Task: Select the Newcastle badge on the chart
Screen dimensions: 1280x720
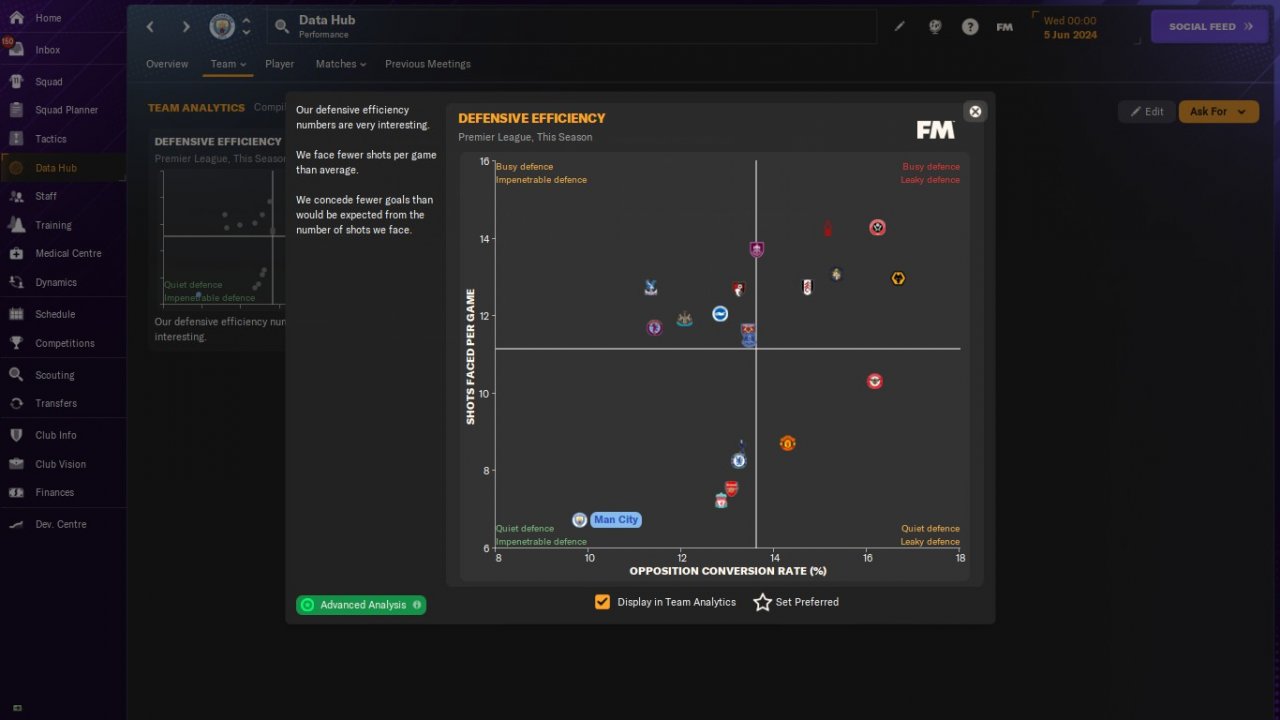Action: coord(684,320)
